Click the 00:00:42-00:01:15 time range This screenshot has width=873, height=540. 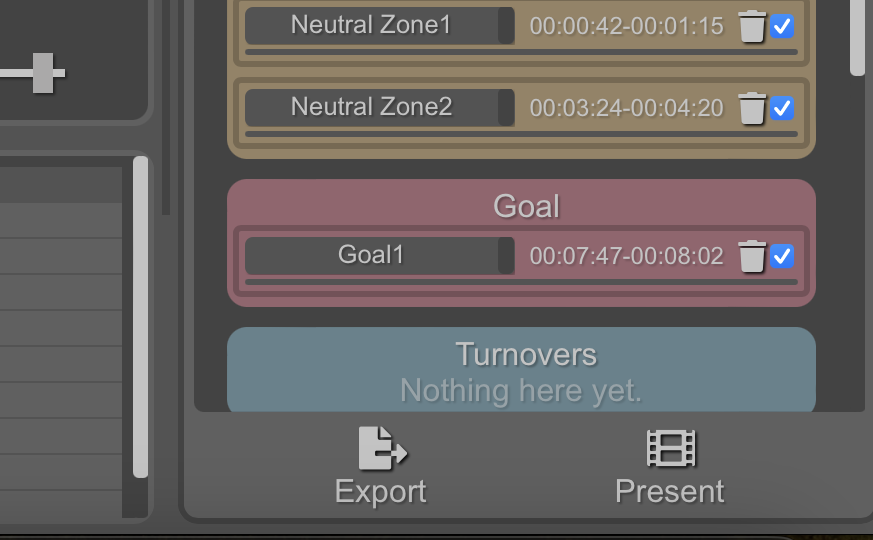point(626,26)
